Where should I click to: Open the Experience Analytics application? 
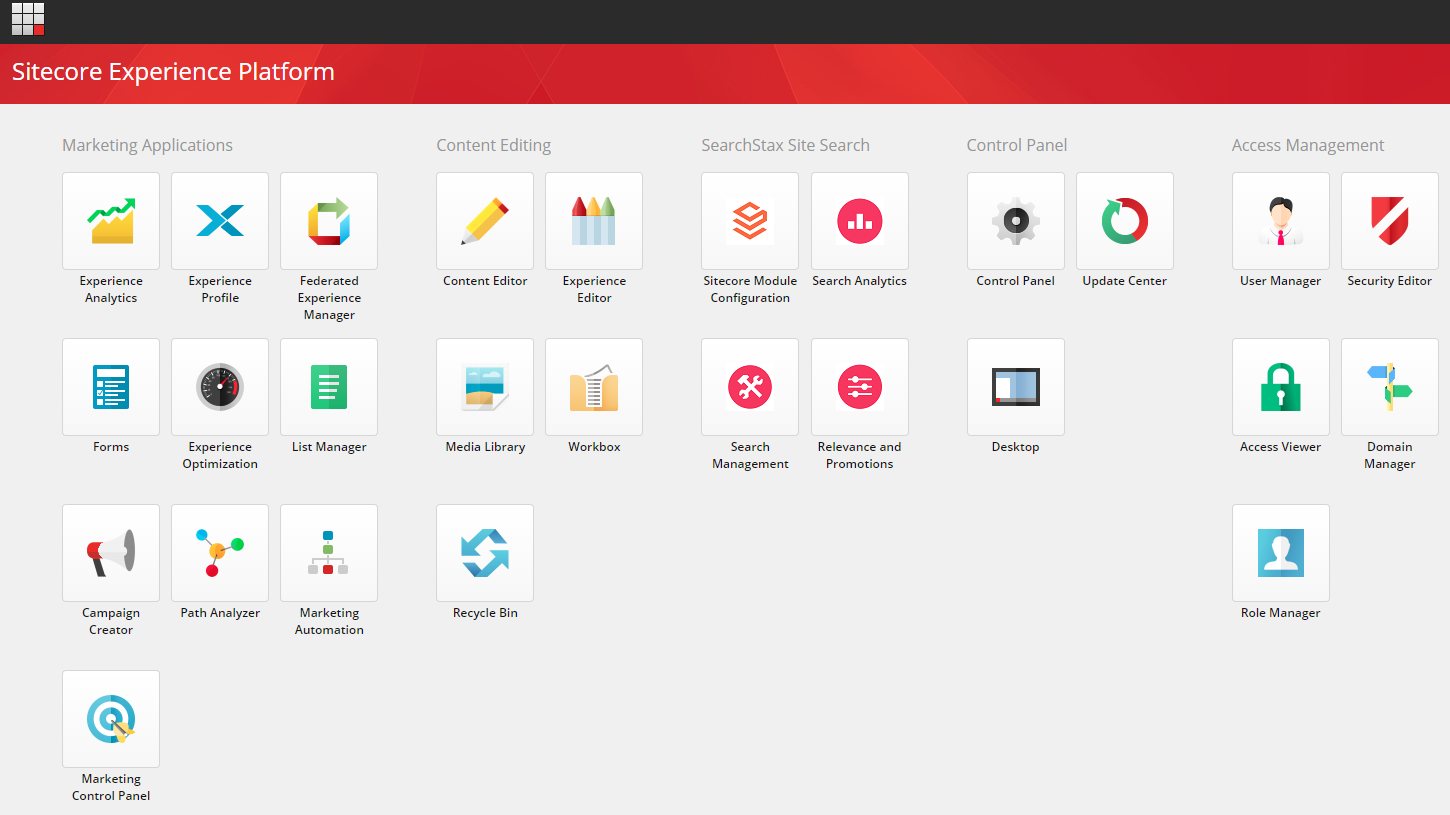pos(110,220)
